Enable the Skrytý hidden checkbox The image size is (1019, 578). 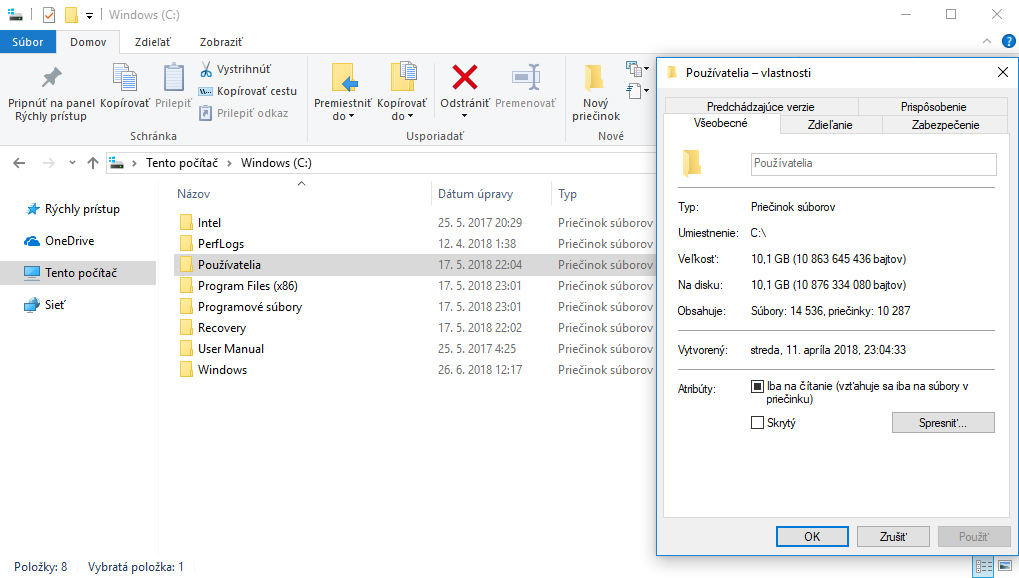point(757,423)
